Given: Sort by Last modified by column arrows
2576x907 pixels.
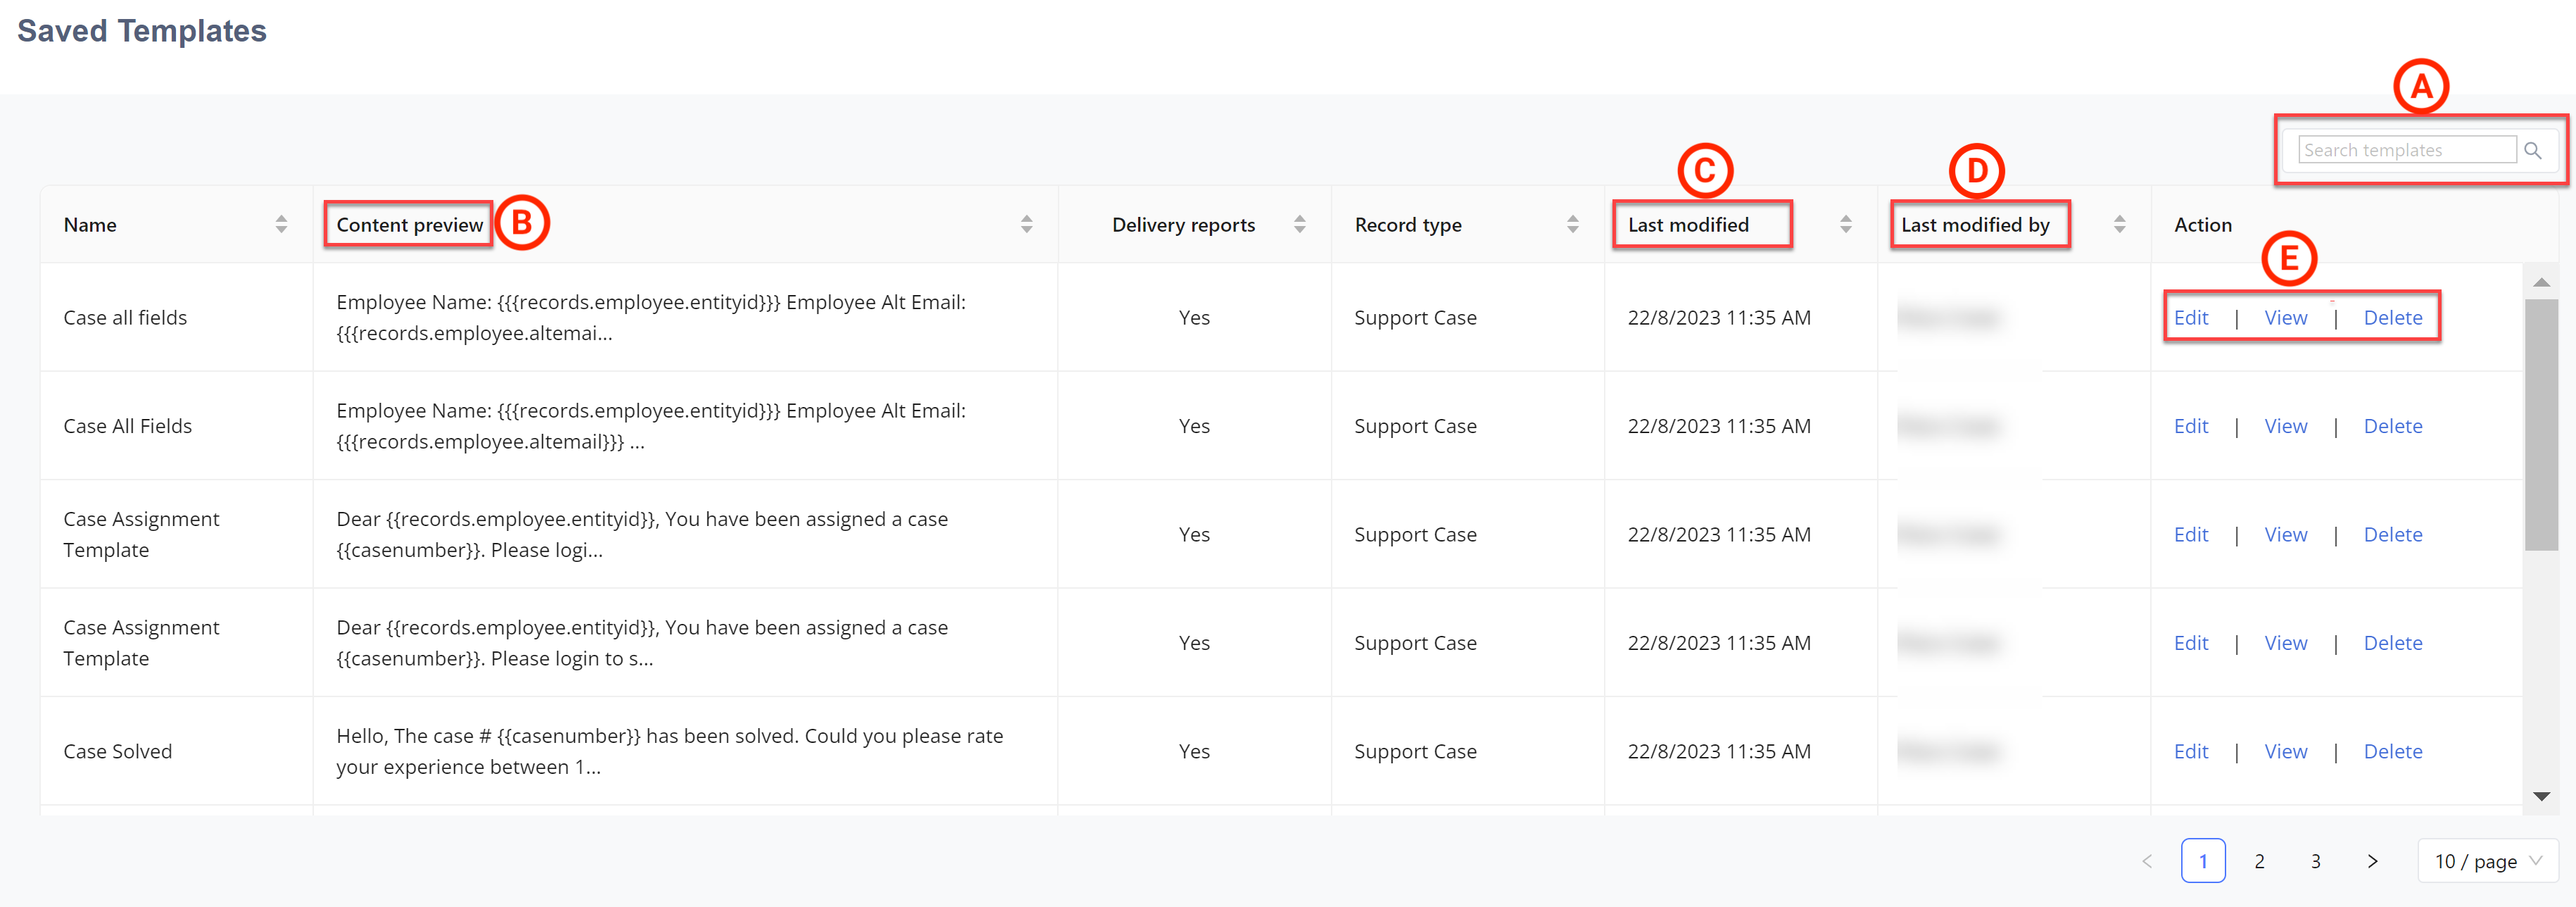Looking at the screenshot, I should click(2120, 224).
